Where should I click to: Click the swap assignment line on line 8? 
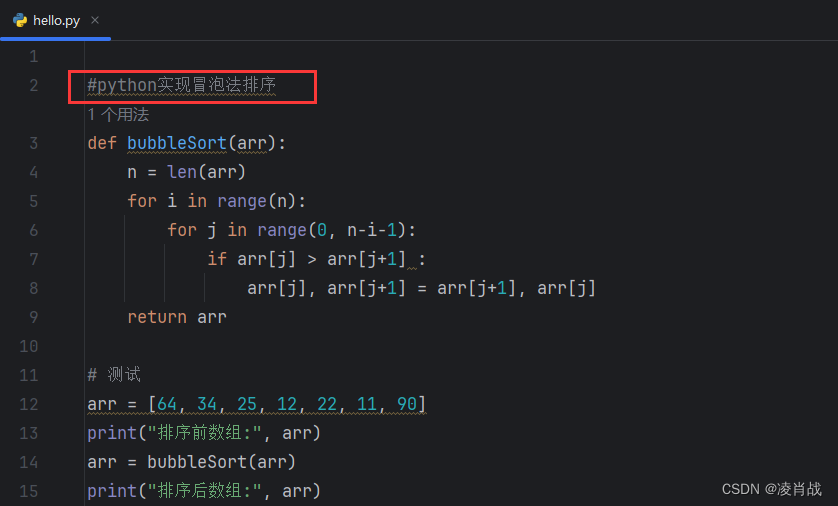click(421, 289)
